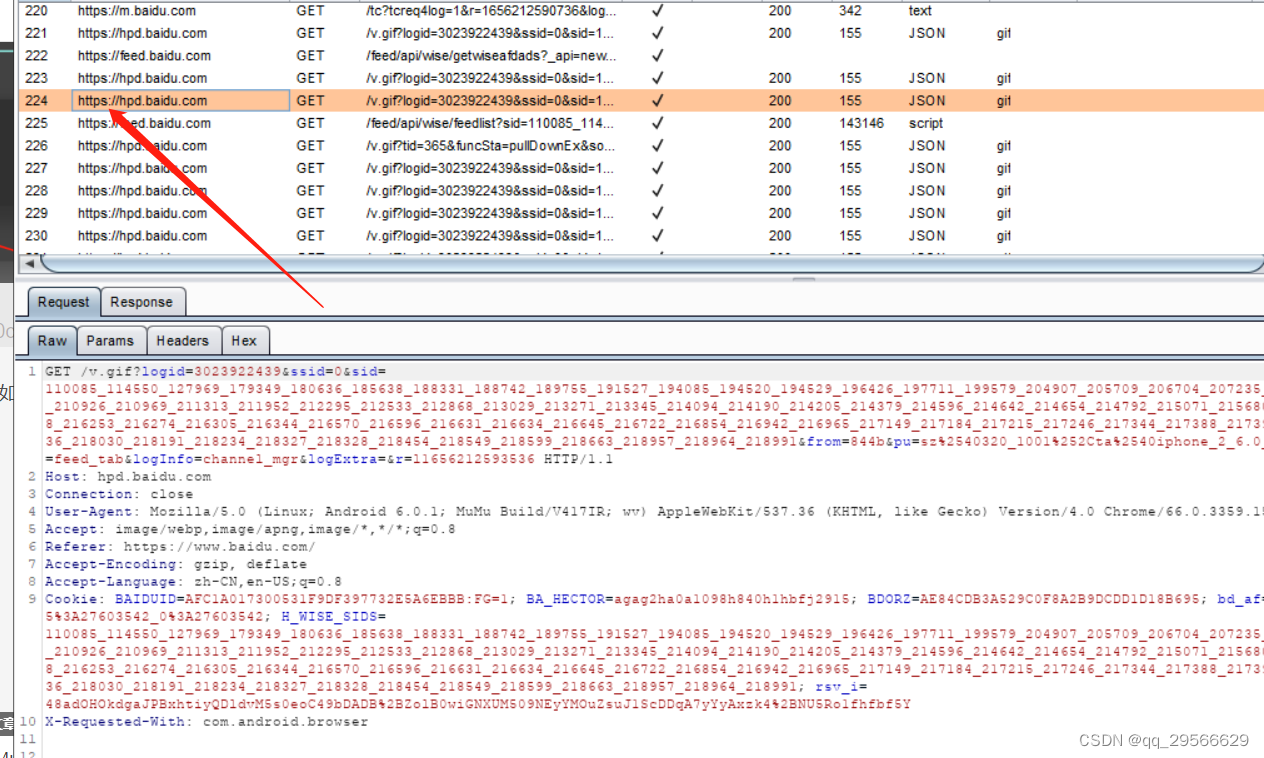The width and height of the screenshot is (1264, 758).
Task: Open the Raw view tab
Action: (x=52, y=341)
